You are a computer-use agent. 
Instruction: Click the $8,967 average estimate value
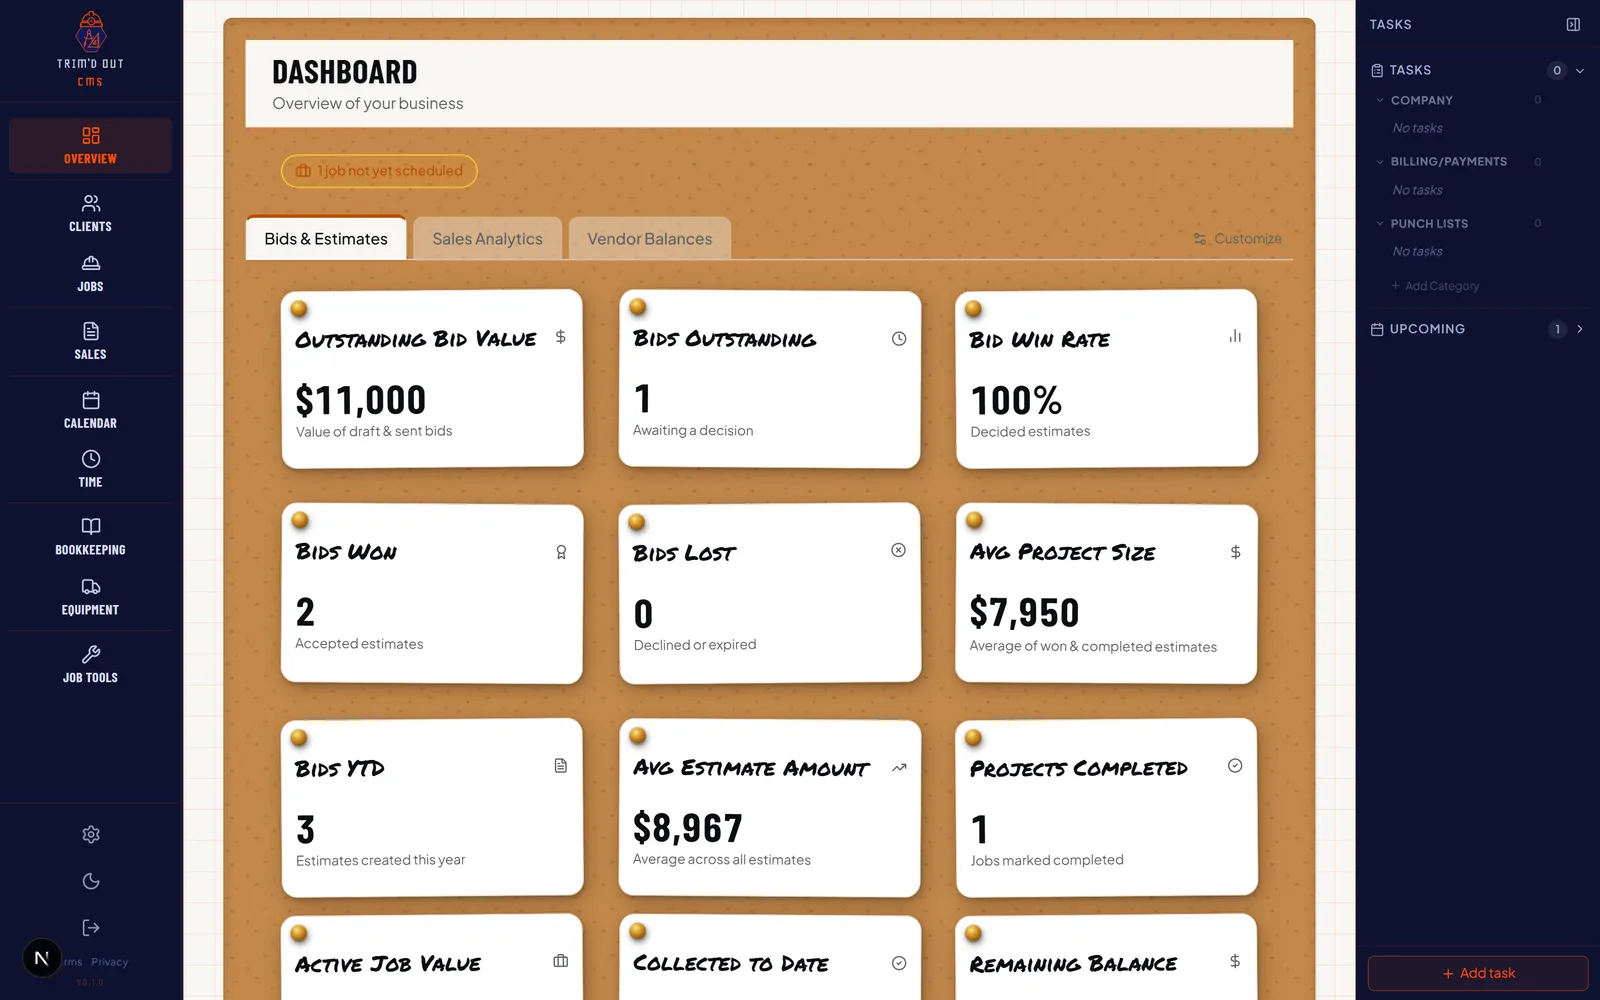(x=688, y=828)
